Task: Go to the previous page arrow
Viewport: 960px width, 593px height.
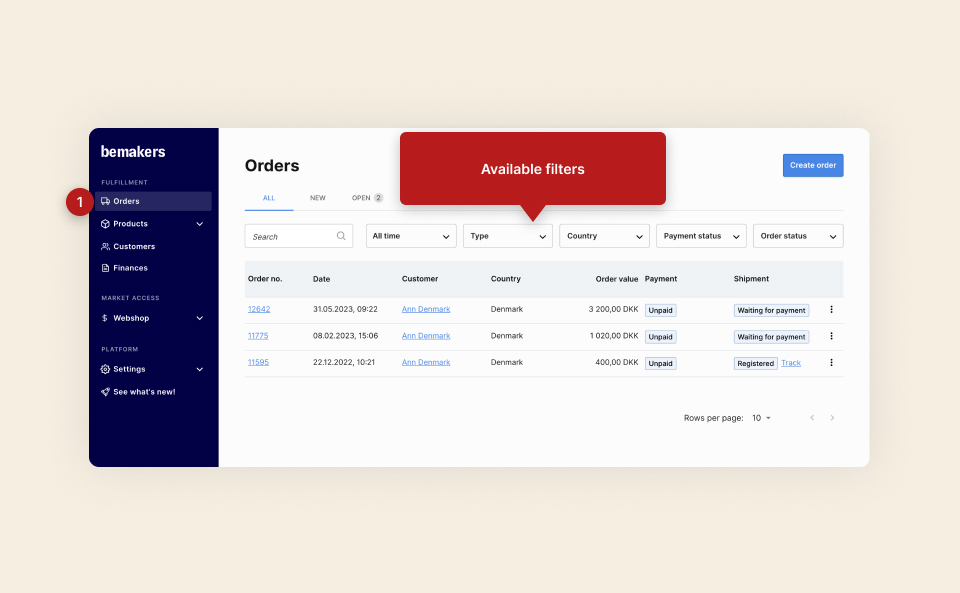Action: click(x=812, y=418)
